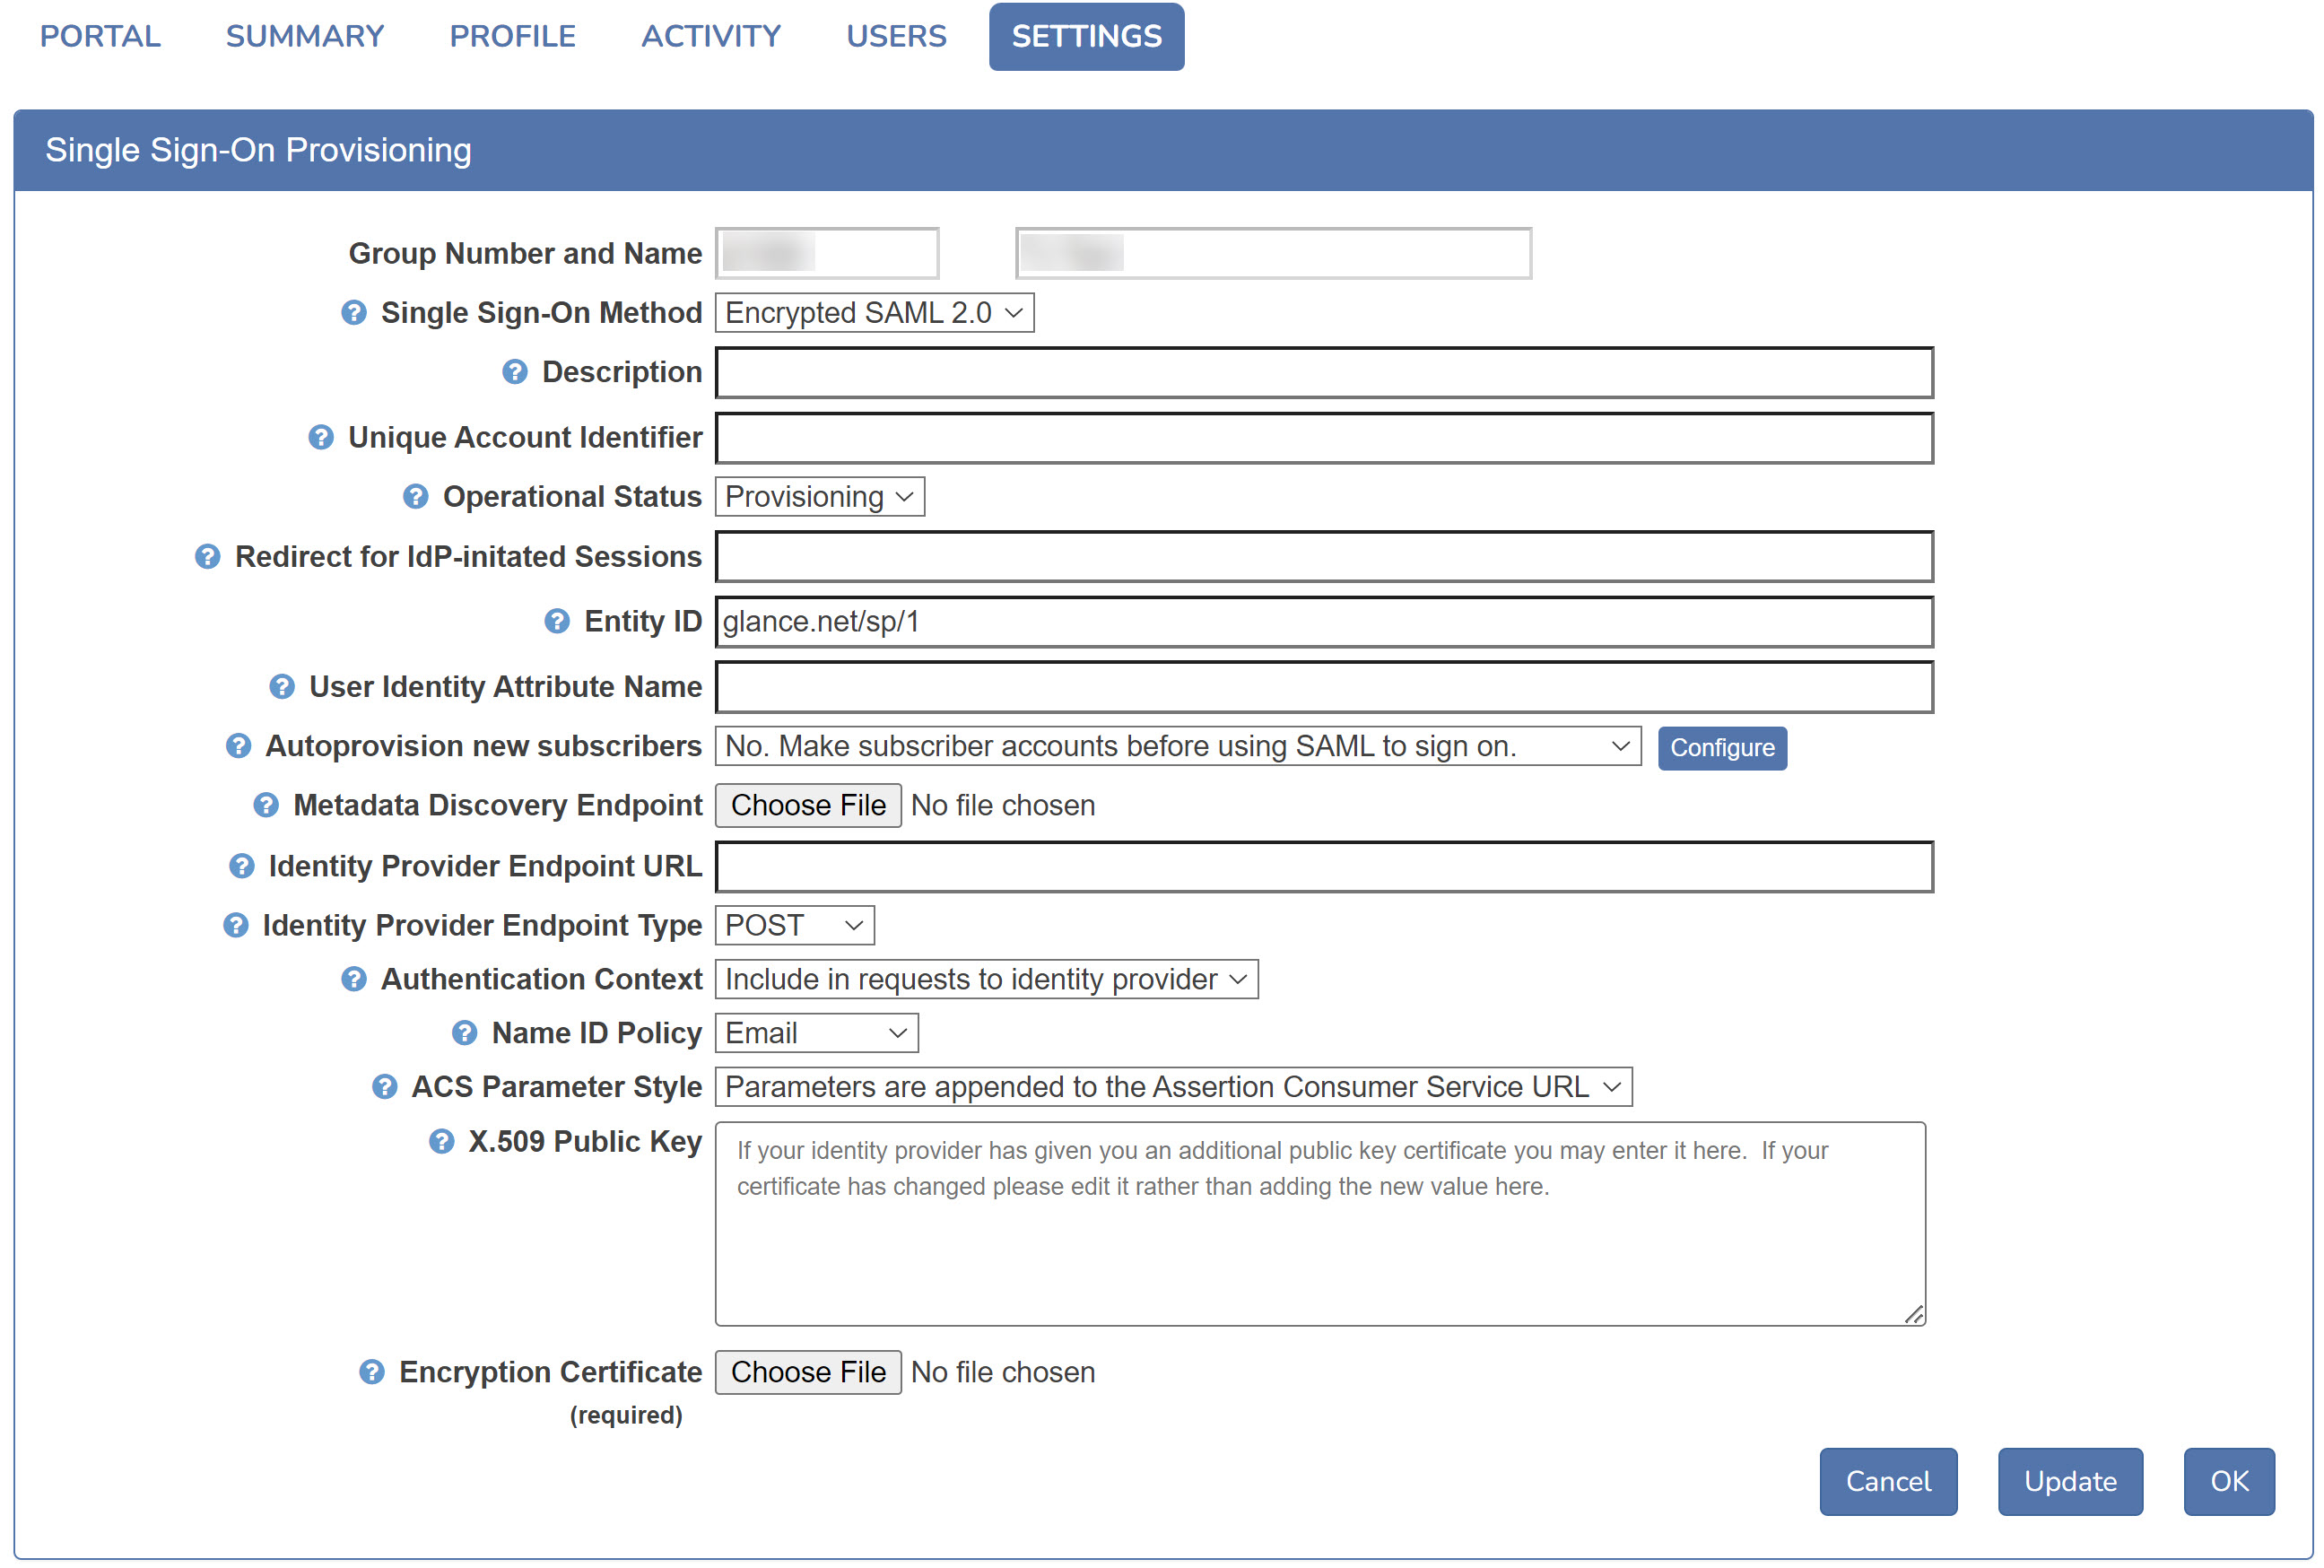Viewport: 2324px width, 1568px height.
Task: Click the Update button
Action: pyautogui.click(x=2069, y=1481)
